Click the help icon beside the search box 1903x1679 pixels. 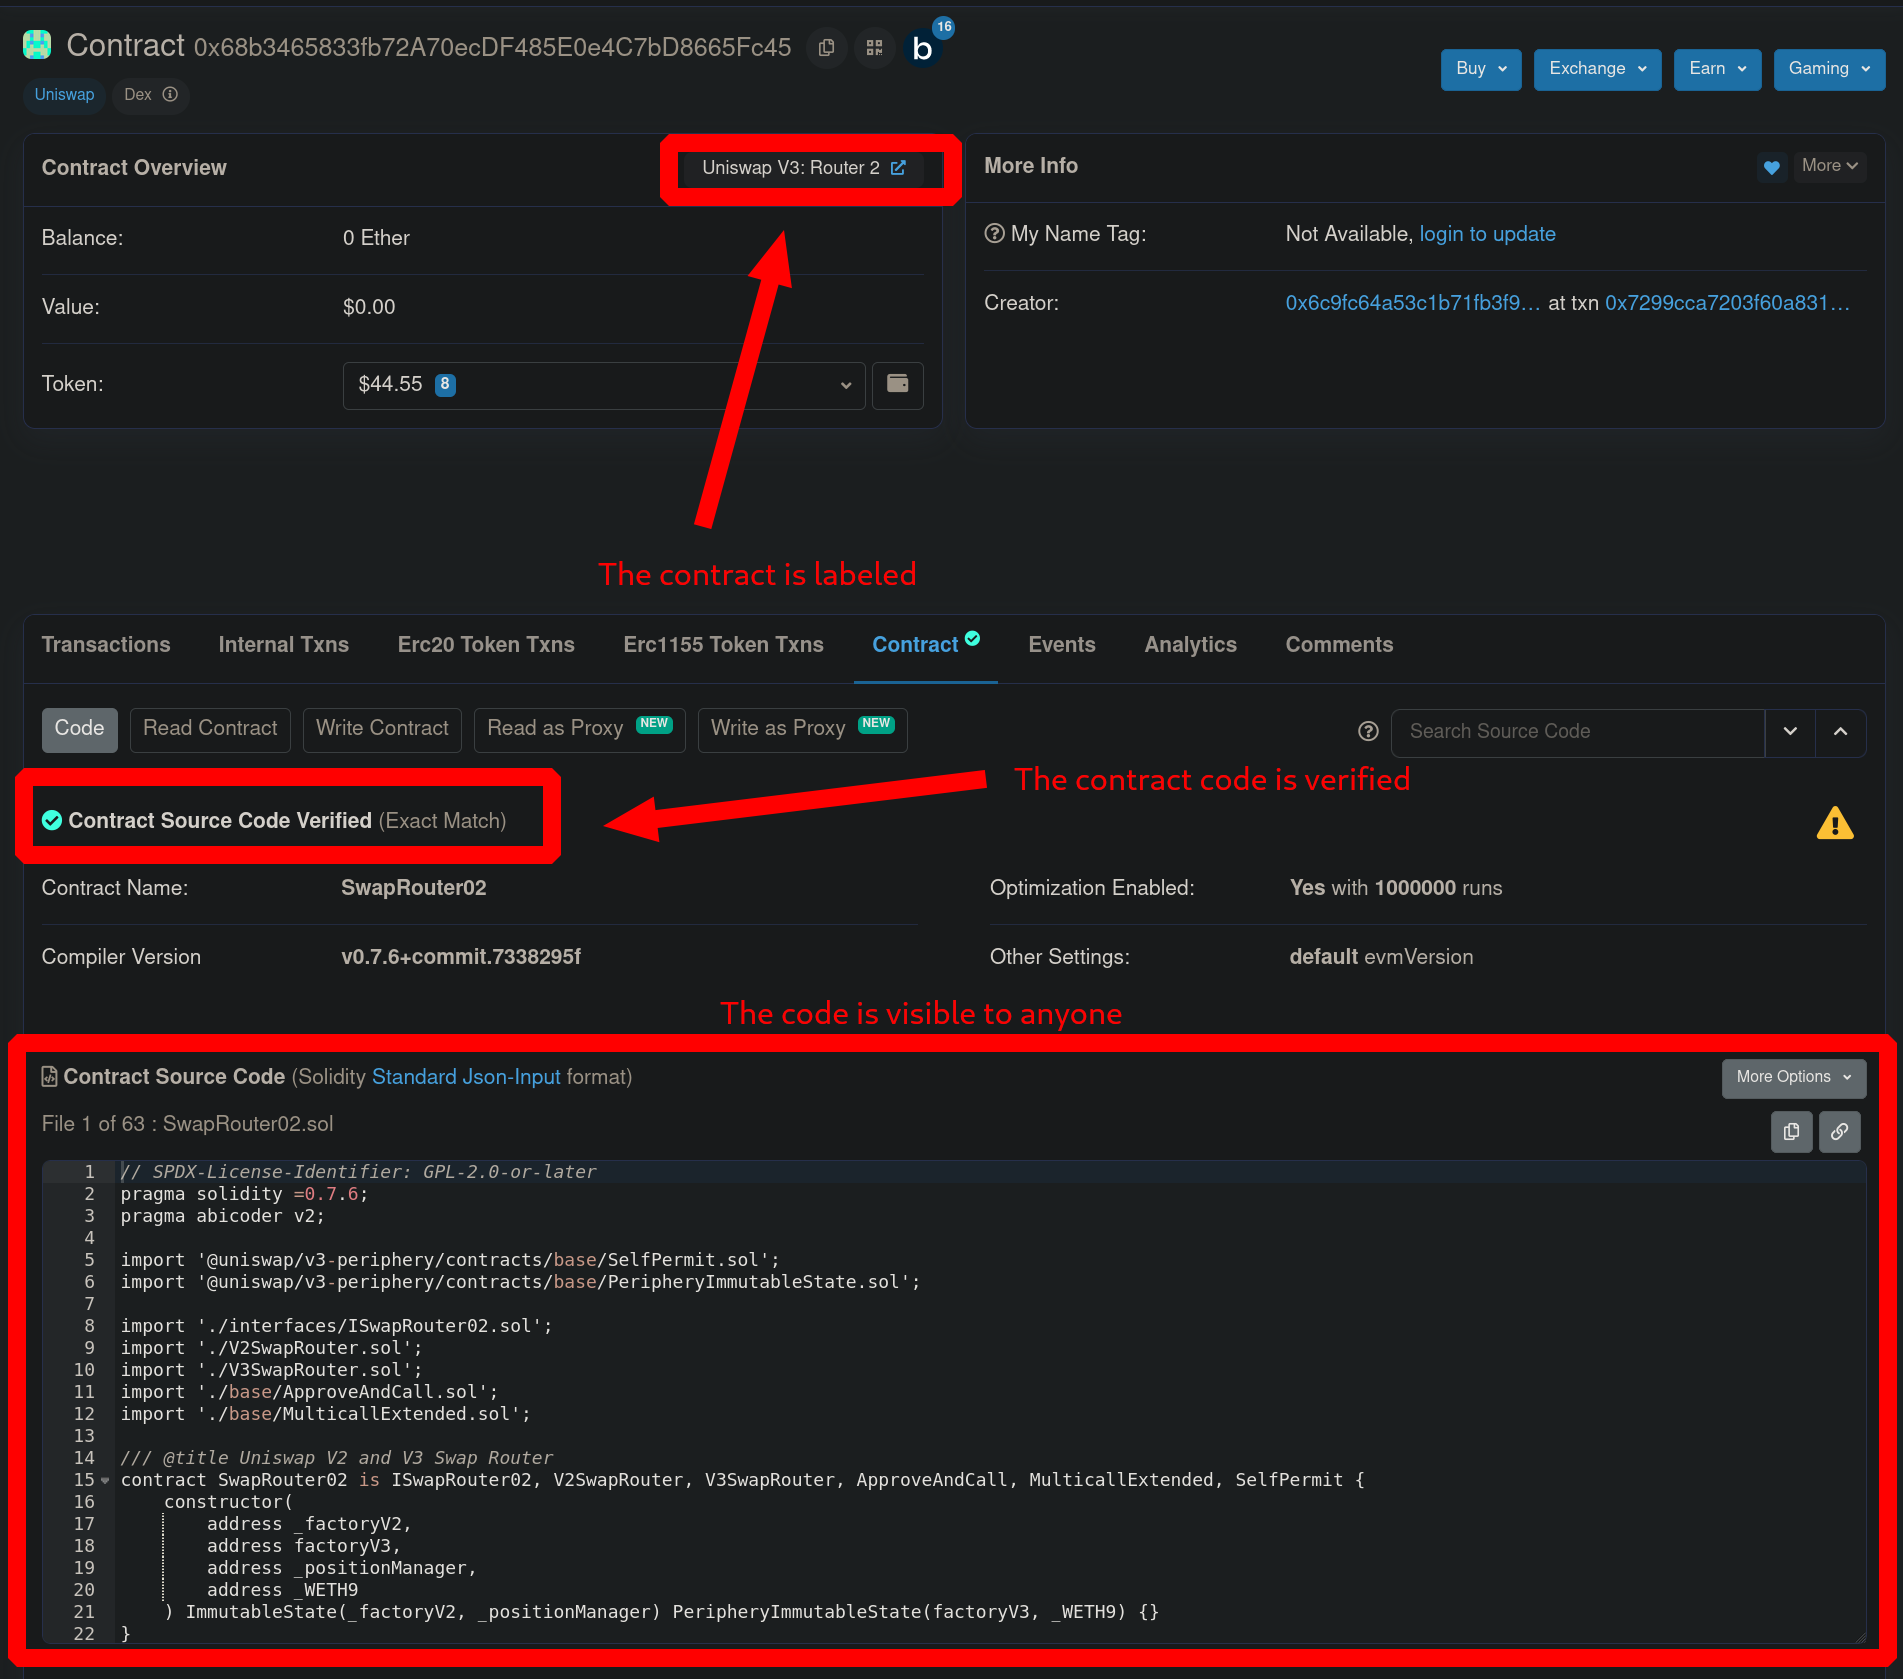tap(1368, 731)
